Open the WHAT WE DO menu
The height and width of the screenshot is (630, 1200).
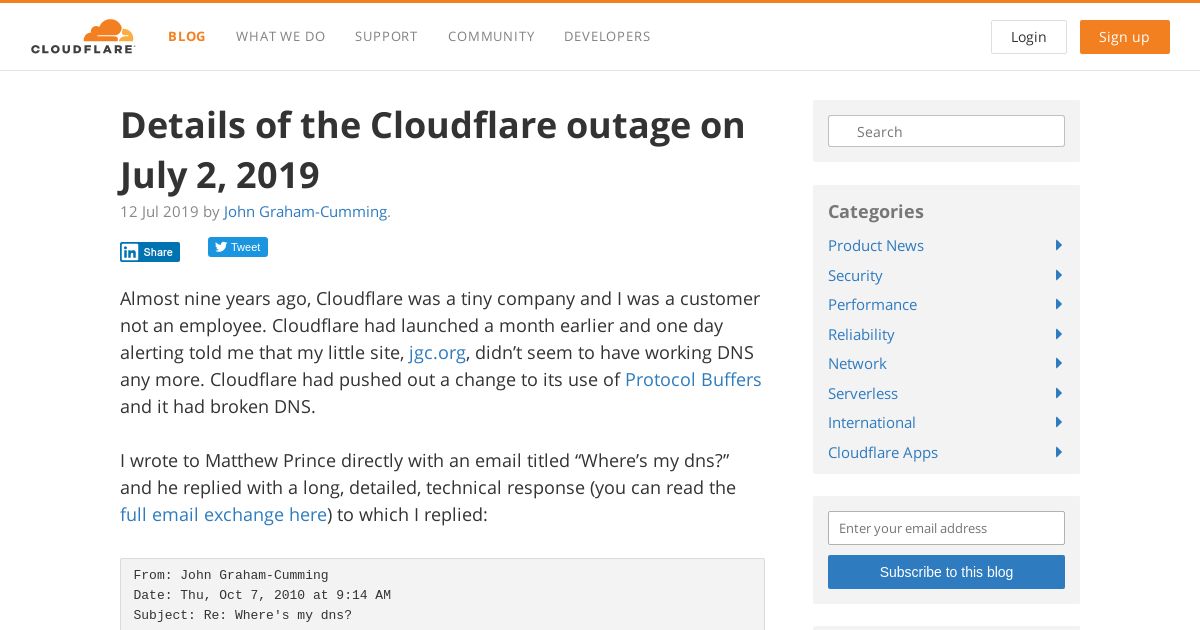281,37
